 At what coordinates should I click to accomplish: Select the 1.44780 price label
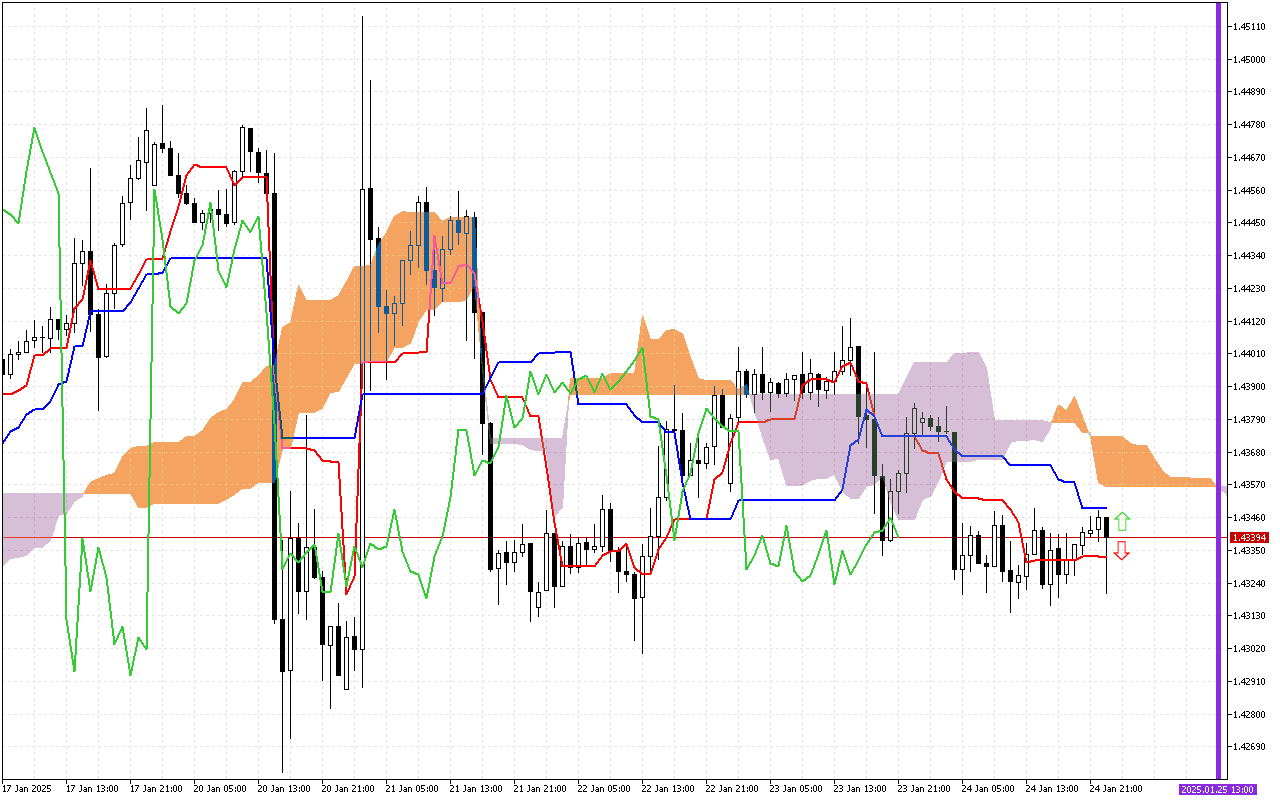1249,125
